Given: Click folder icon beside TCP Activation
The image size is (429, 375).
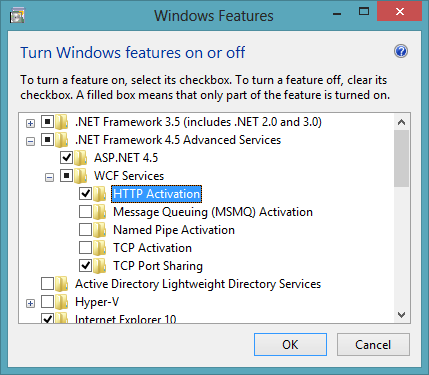Looking at the screenshot, I should [99, 248].
